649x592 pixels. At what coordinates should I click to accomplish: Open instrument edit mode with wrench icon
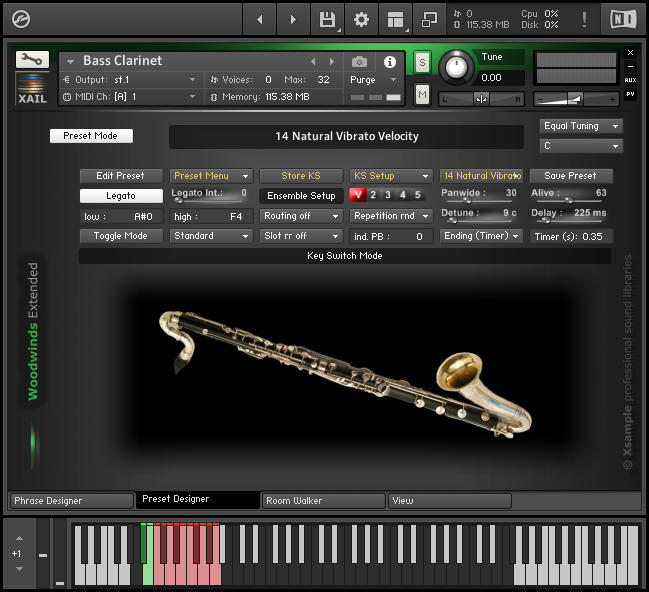pyautogui.click(x=32, y=60)
